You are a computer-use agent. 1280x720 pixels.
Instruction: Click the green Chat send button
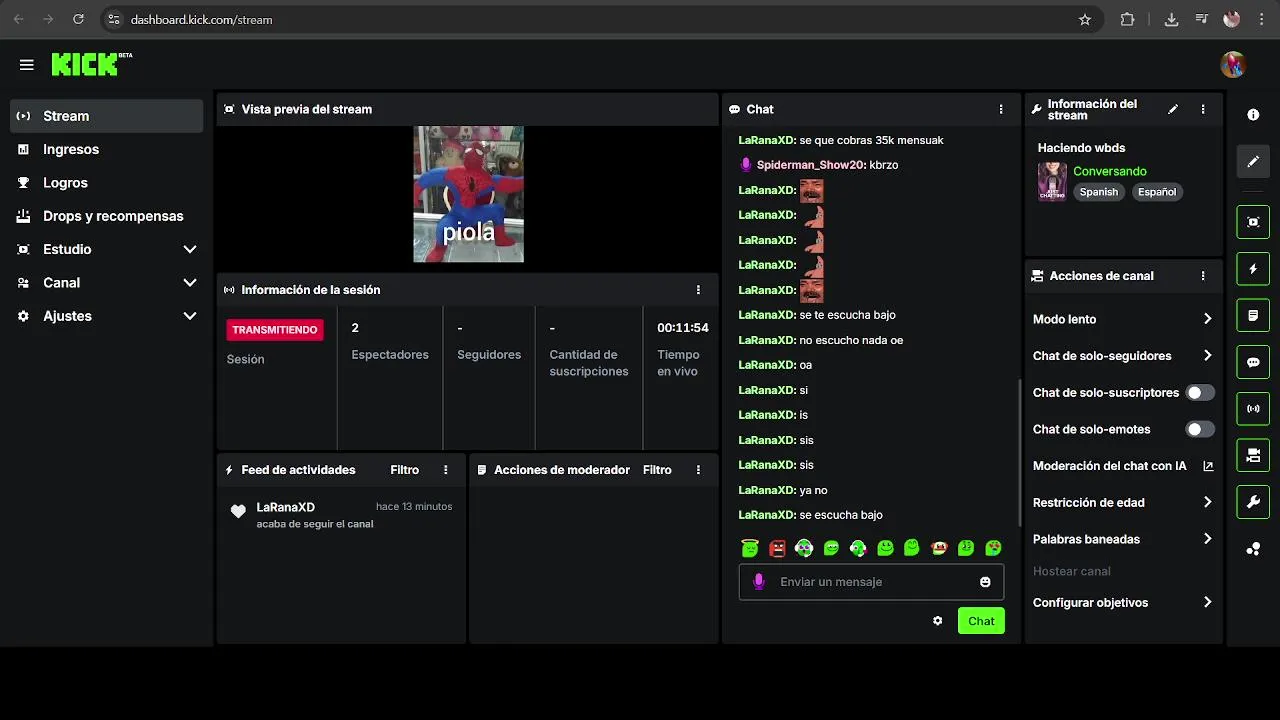[981, 621]
